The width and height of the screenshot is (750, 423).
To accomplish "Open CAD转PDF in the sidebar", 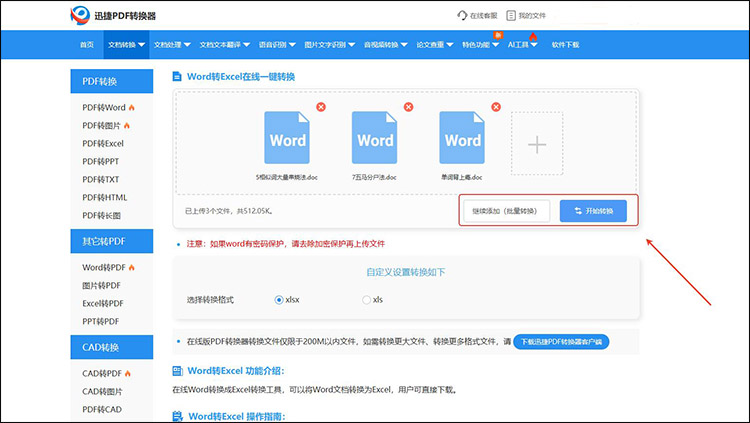I will (102, 373).
